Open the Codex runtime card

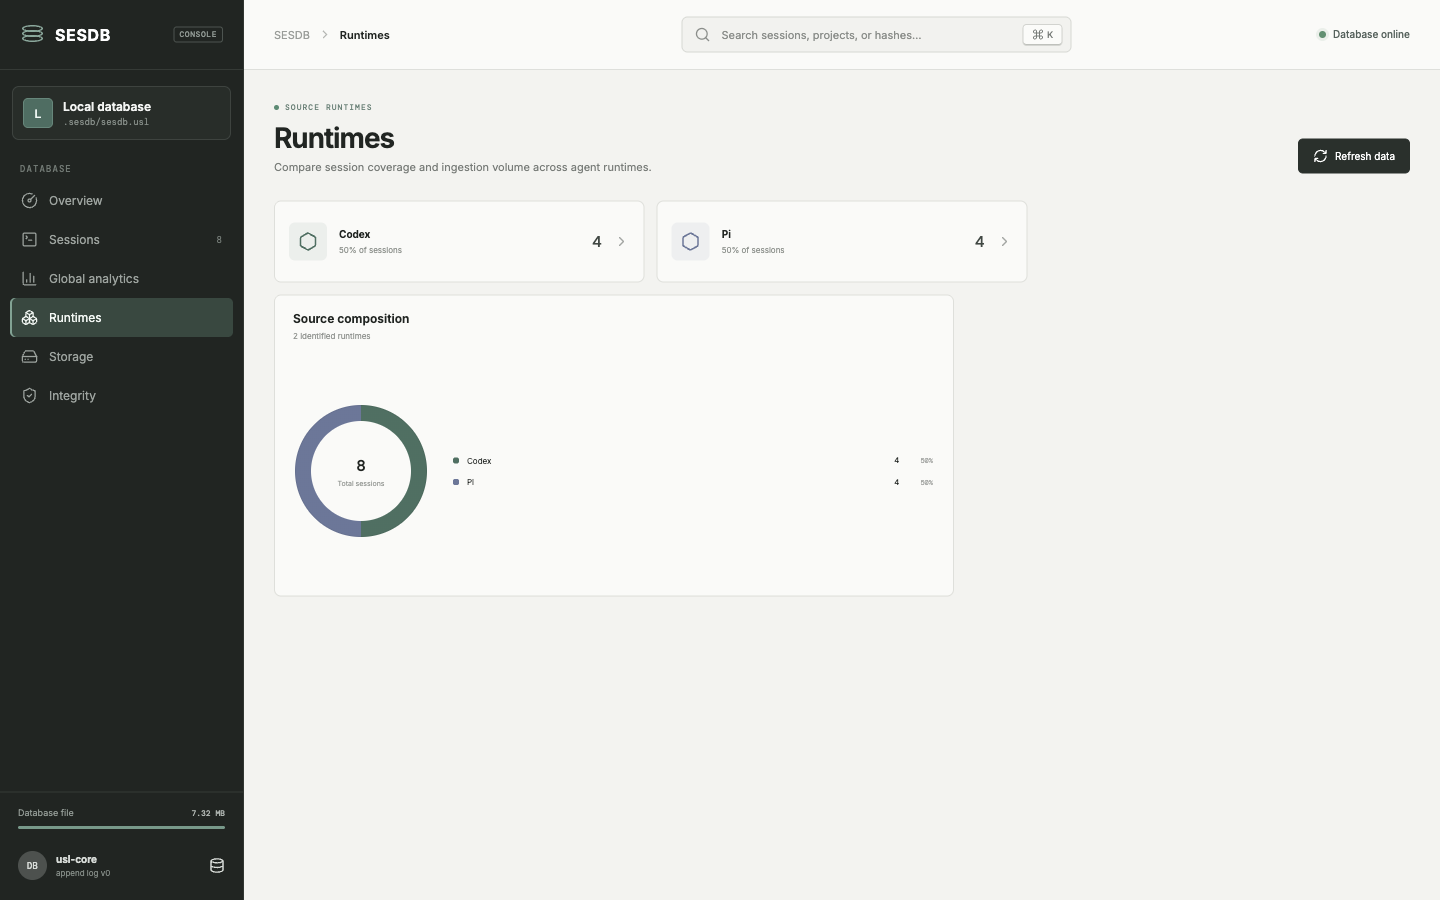pos(459,242)
